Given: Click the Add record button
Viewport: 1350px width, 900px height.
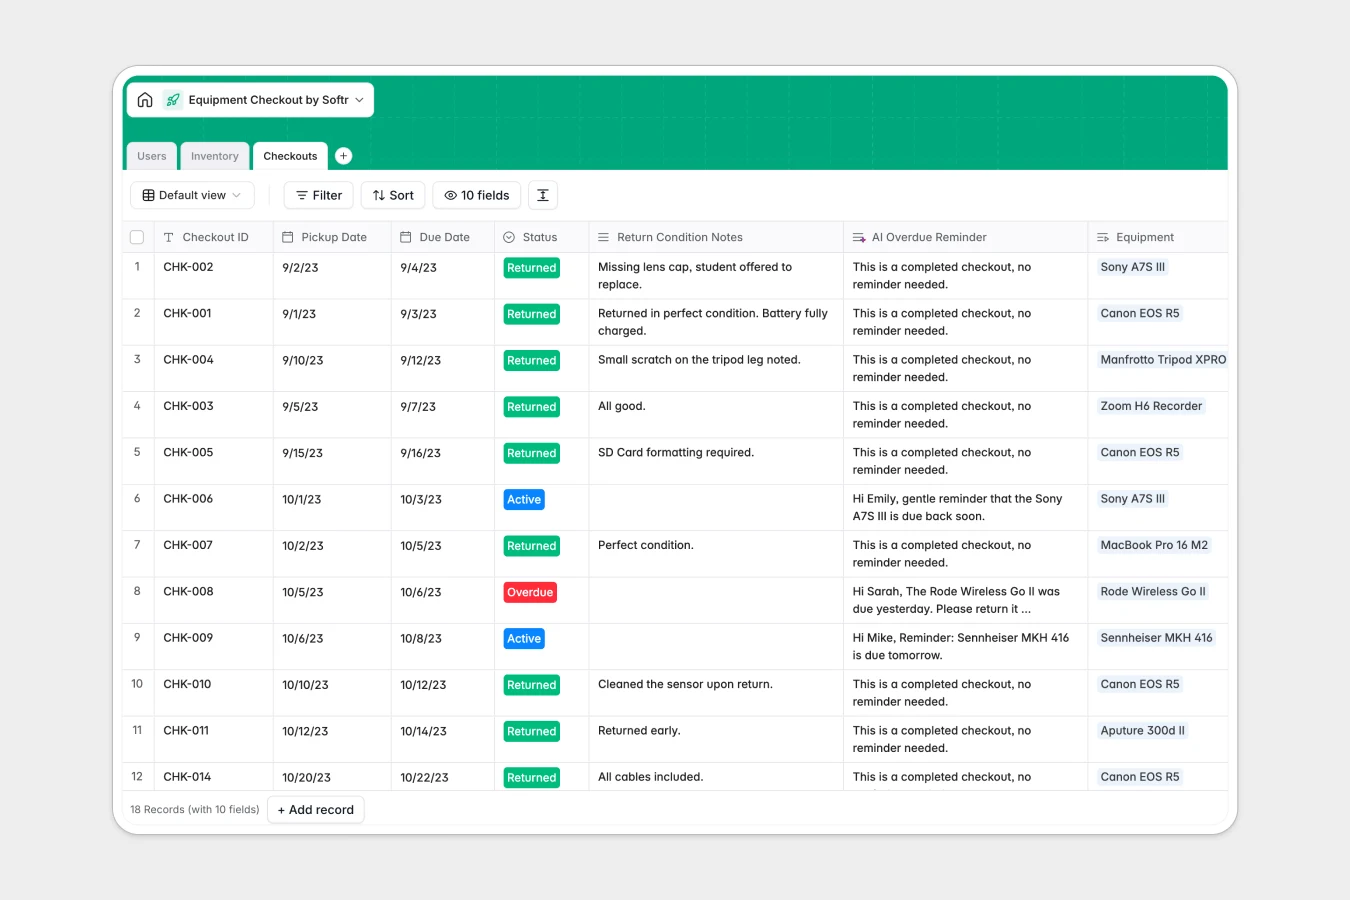Looking at the screenshot, I should [x=315, y=809].
